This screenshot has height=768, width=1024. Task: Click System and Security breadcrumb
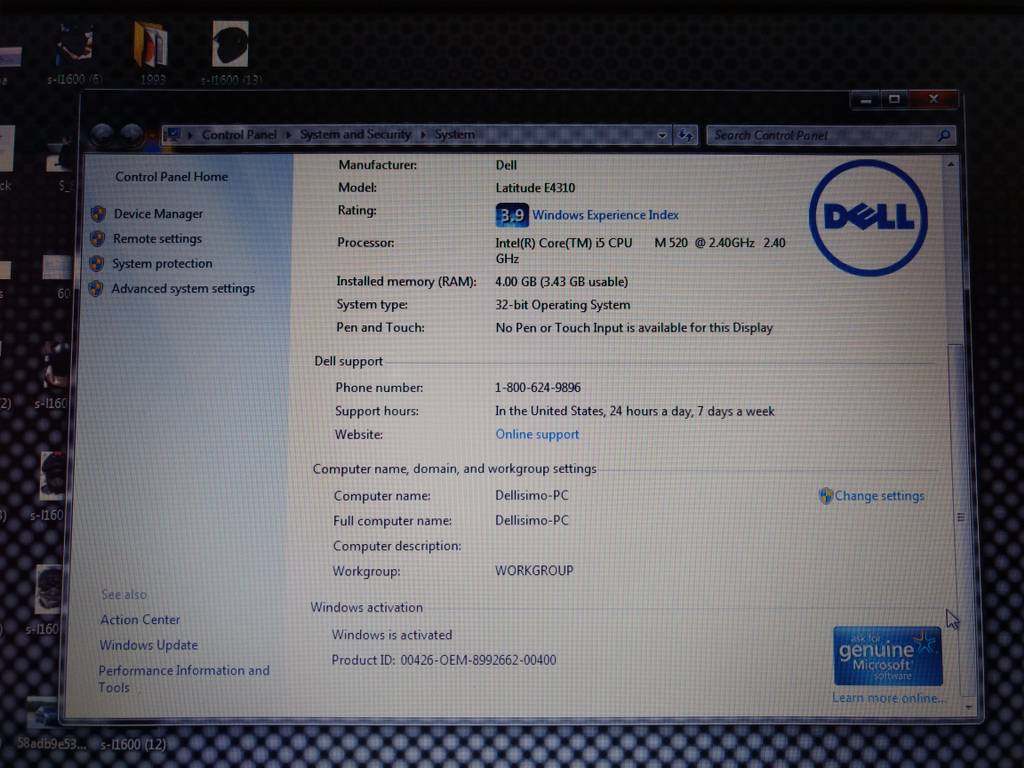pos(355,135)
